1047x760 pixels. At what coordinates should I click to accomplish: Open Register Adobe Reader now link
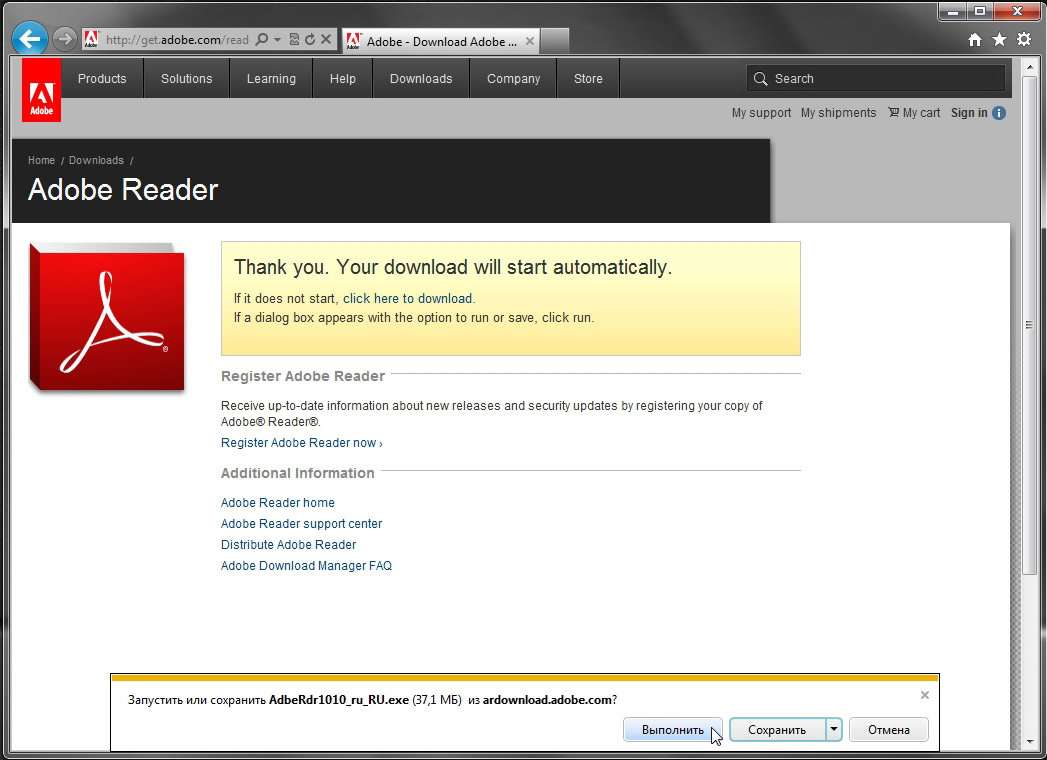tap(302, 443)
